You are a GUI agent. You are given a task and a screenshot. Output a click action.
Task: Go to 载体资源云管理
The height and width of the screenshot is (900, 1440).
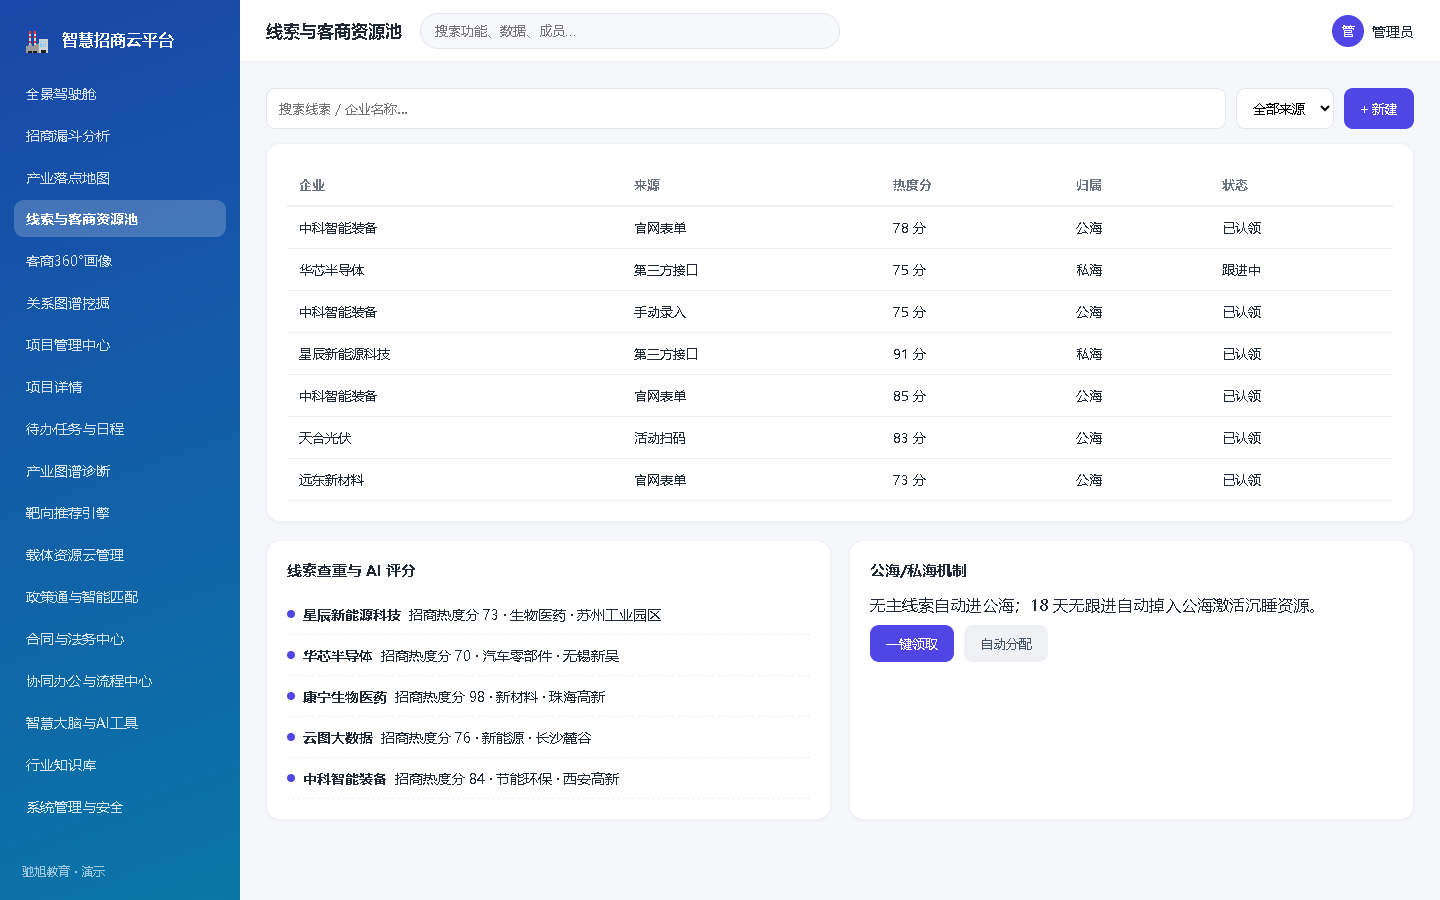point(120,555)
